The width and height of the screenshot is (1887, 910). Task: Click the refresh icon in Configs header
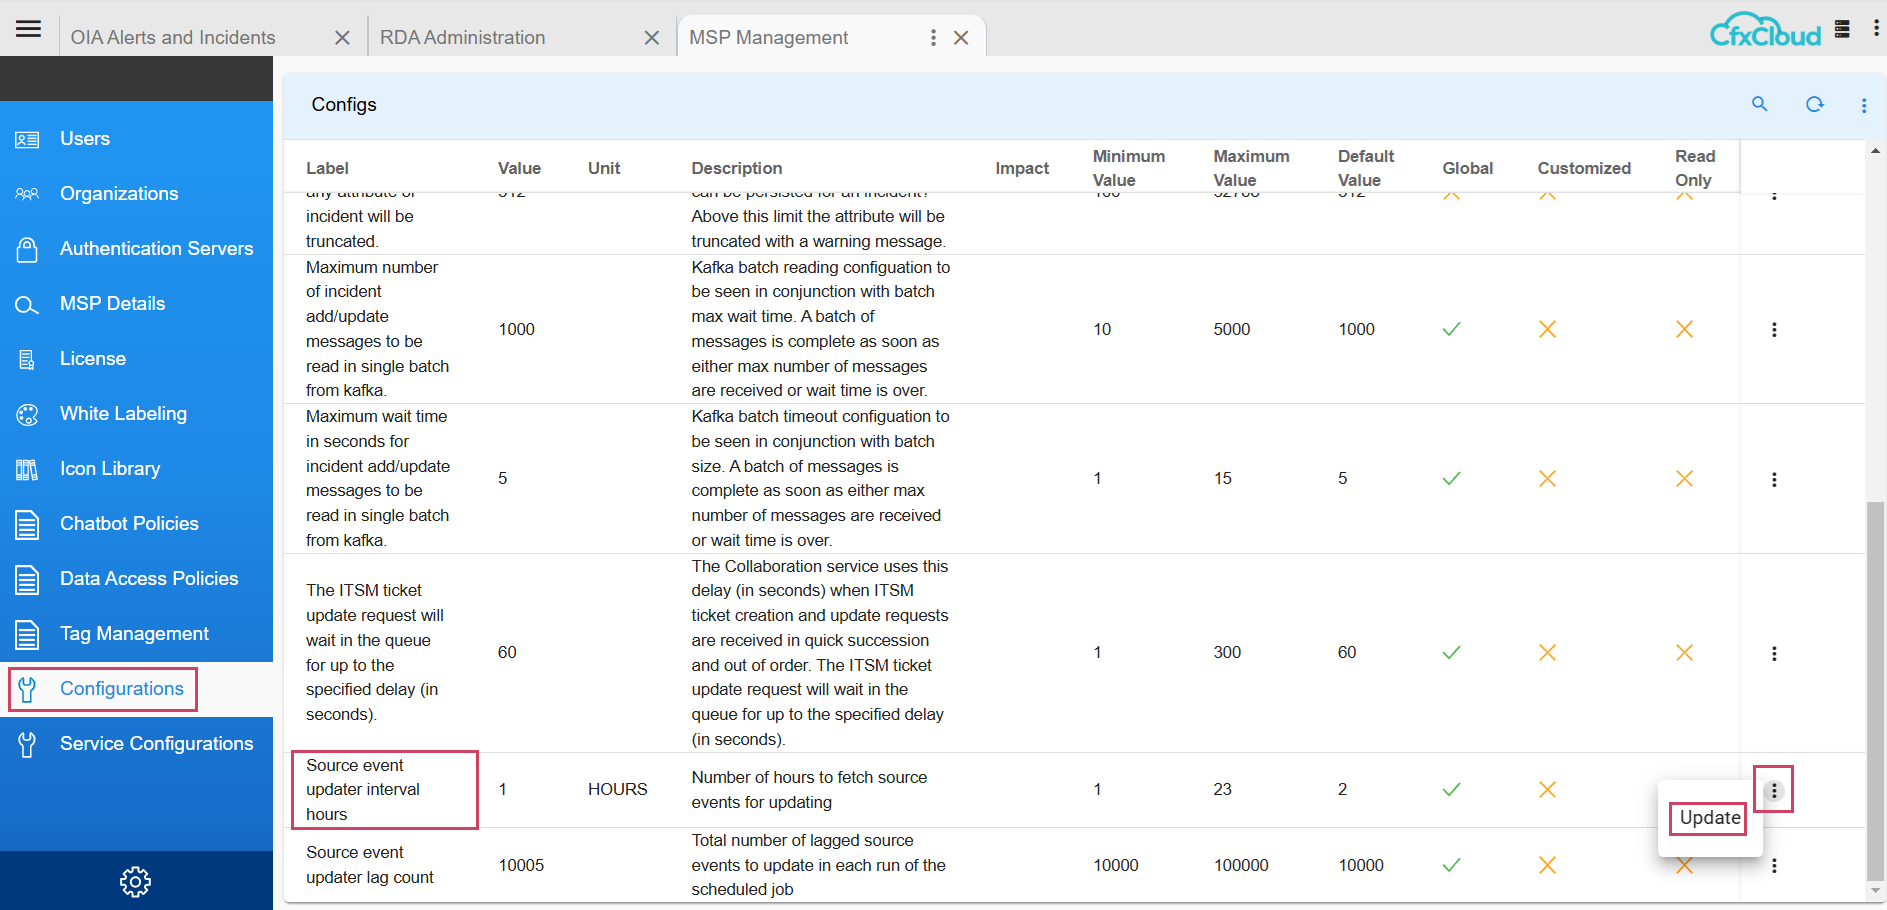1814,104
